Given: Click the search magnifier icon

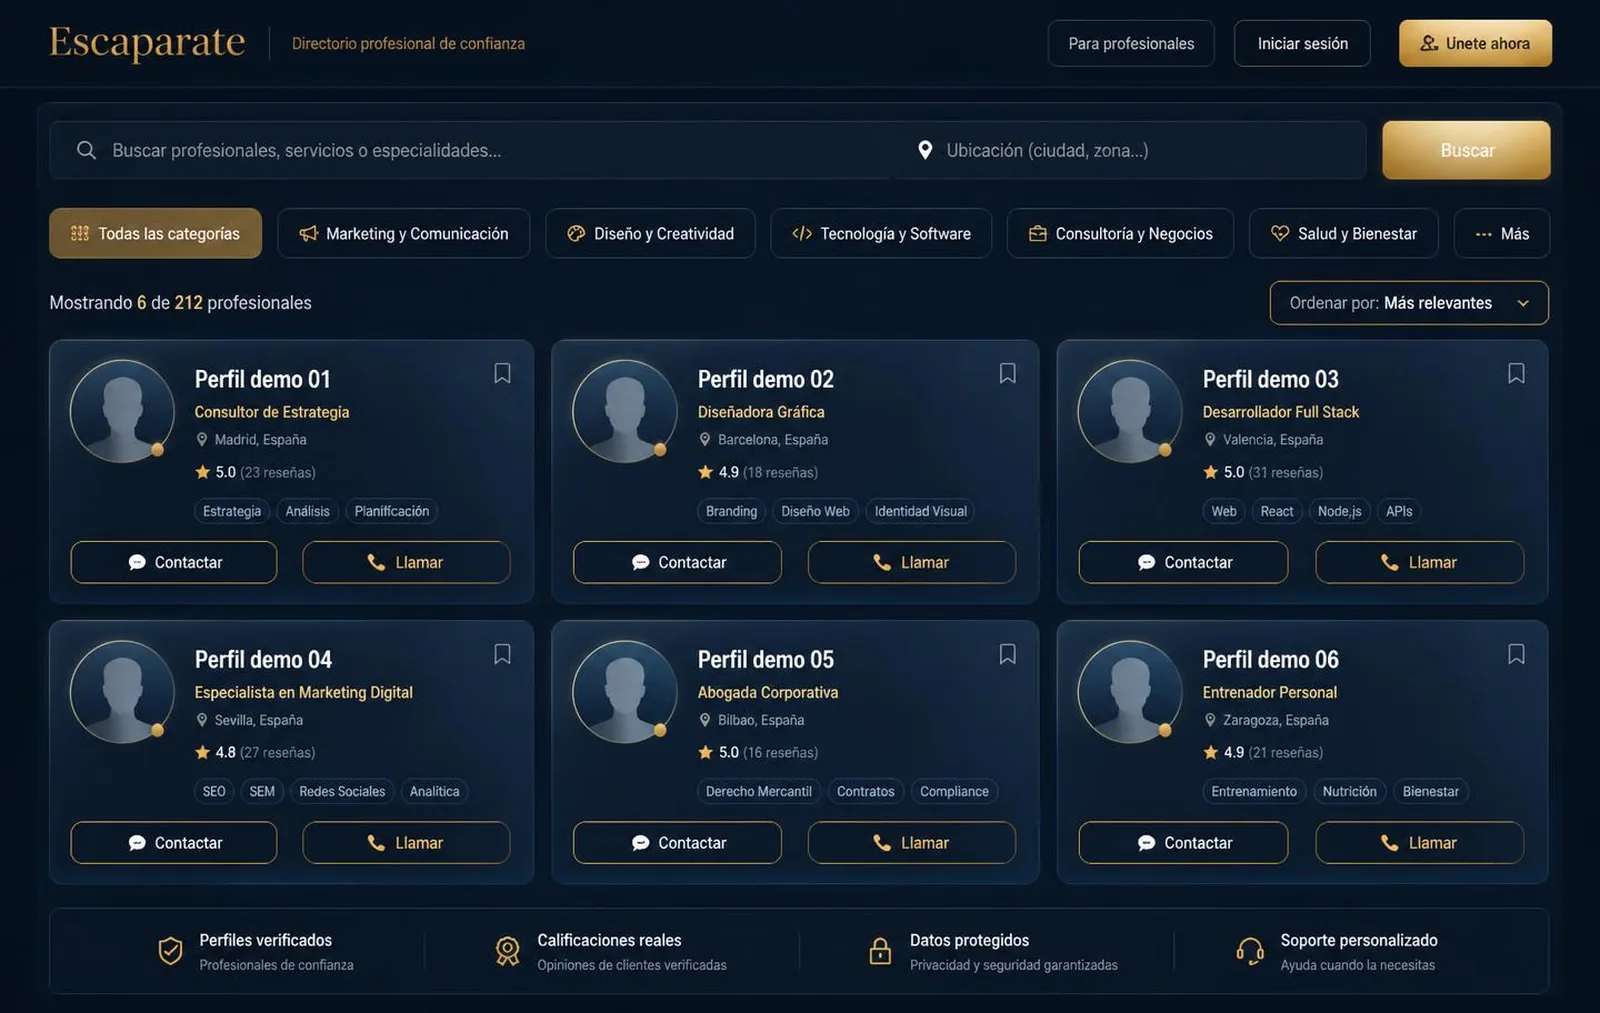Looking at the screenshot, I should 87,150.
